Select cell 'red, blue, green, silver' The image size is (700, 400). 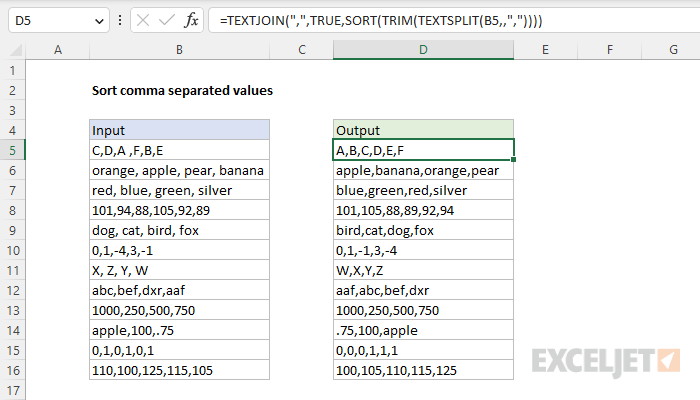tap(179, 190)
